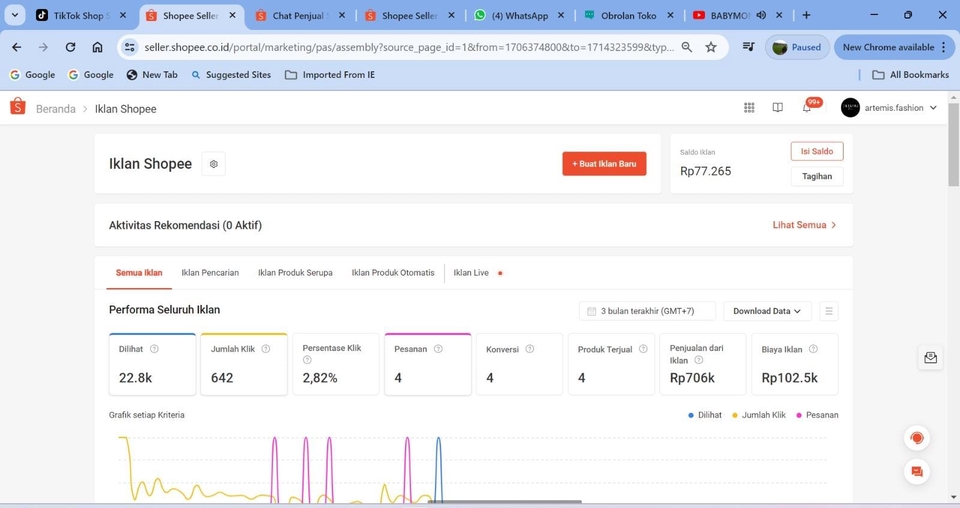Click the Isi Saldo button
The width and height of the screenshot is (960, 508).
pos(817,151)
